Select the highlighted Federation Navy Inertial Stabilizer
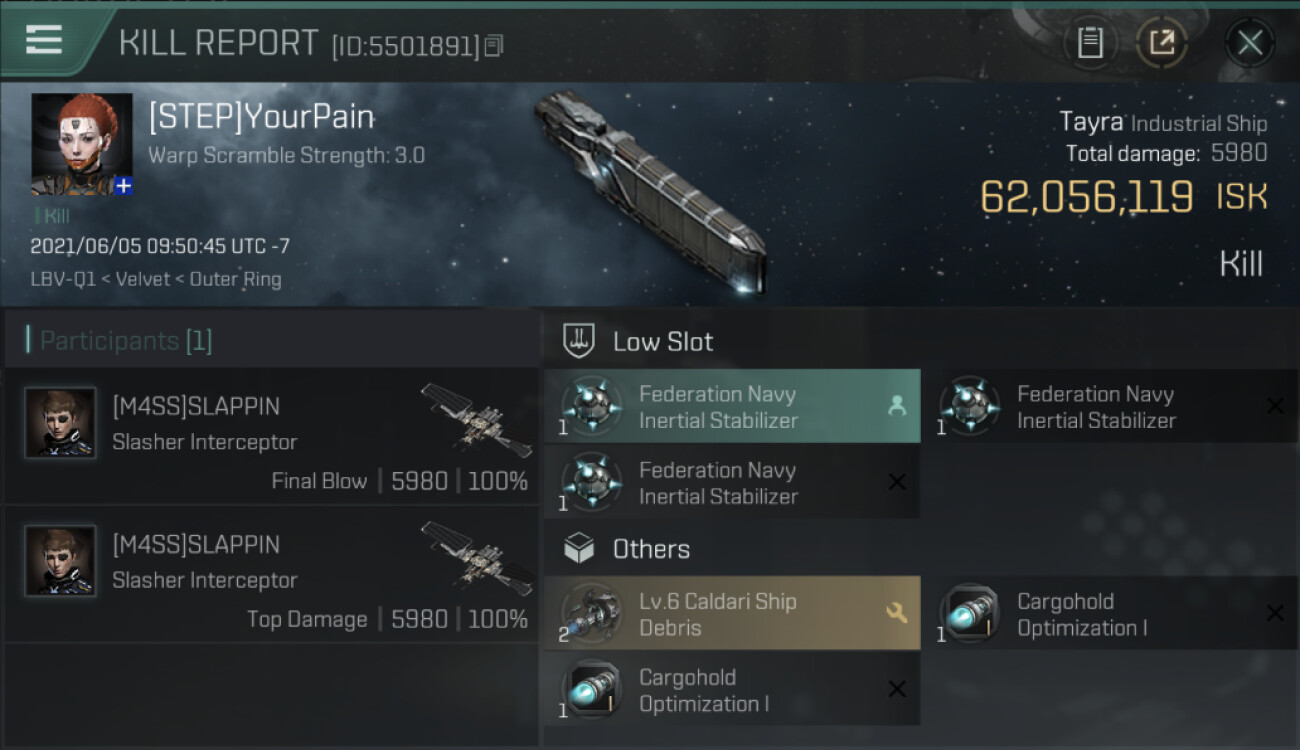Image resolution: width=1300 pixels, height=750 pixels. click(x=732, y=406)
